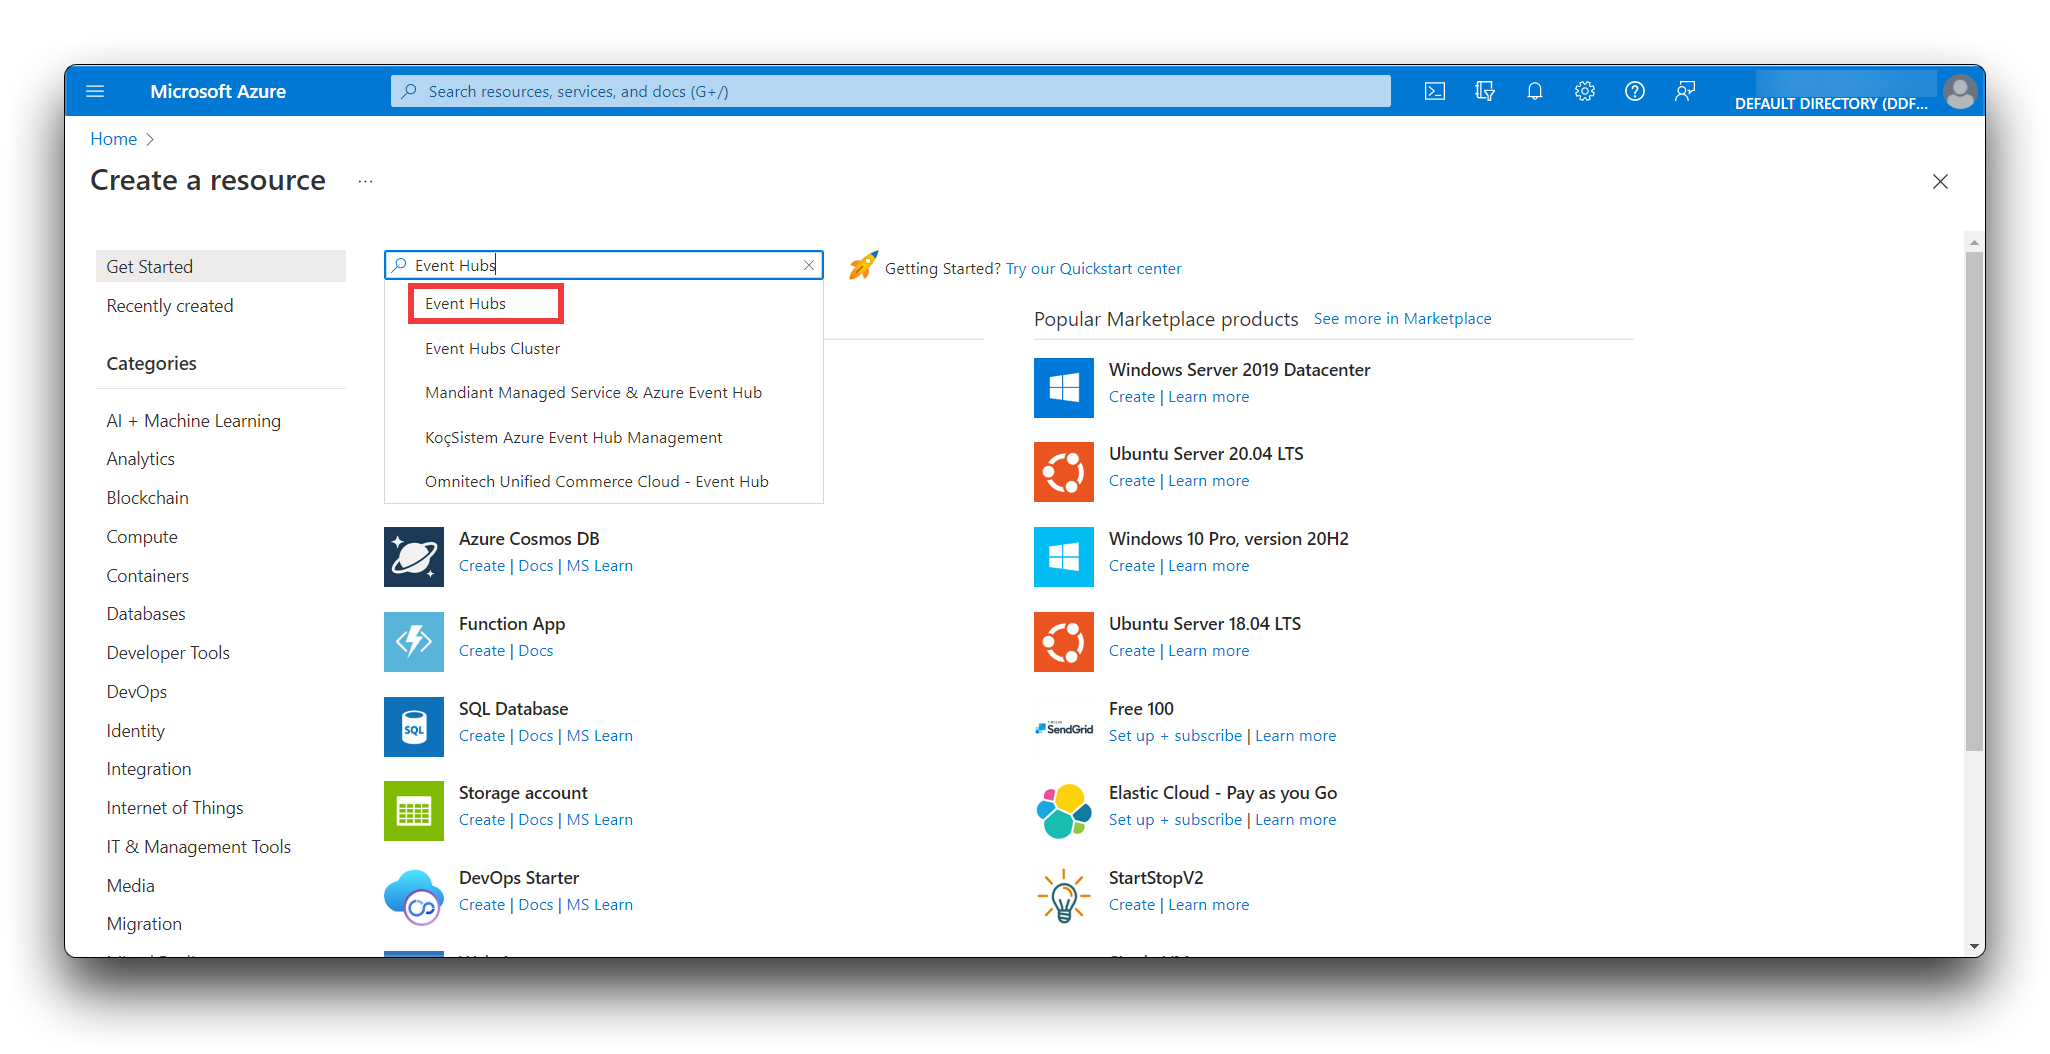The height and width of the screenshot is (1054, 2050).
Task: Click the vertical scrollbar down arrow
Action: (1974, 946)
